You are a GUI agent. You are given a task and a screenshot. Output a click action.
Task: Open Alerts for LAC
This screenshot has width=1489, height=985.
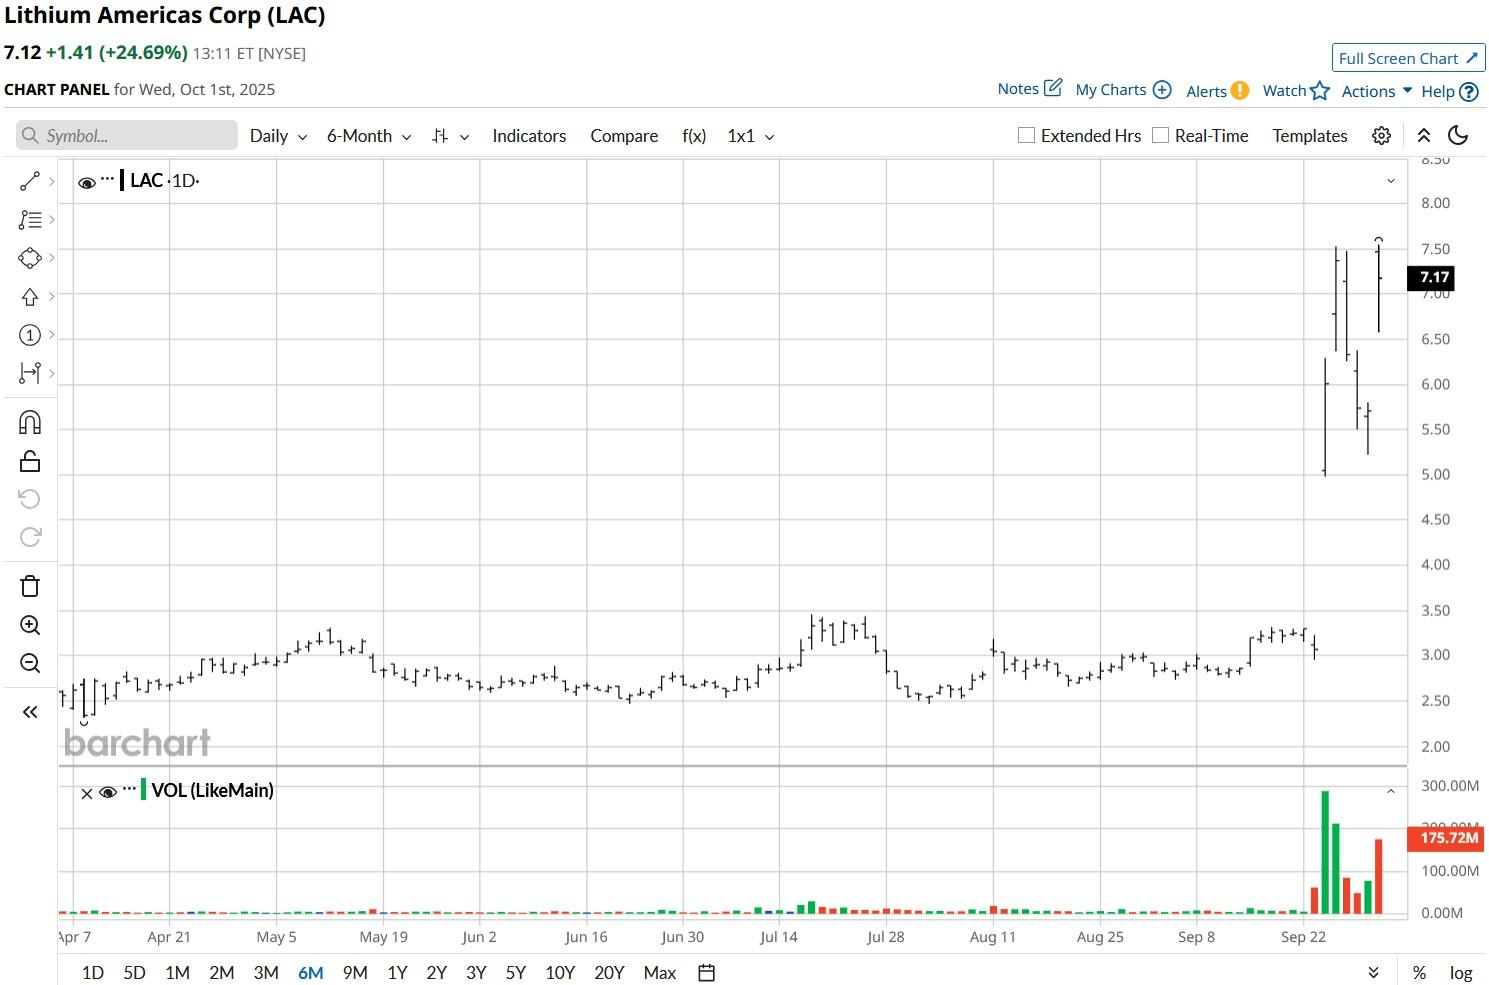1217,91
